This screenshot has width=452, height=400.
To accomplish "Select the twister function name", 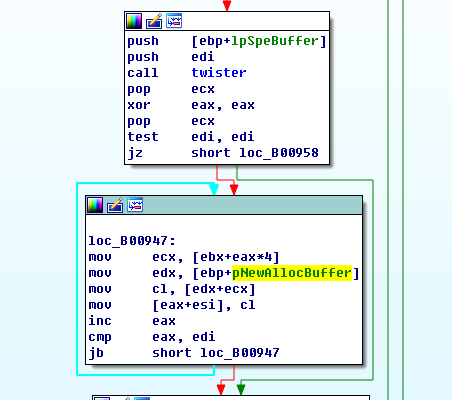I will click(x=219, y=73).
